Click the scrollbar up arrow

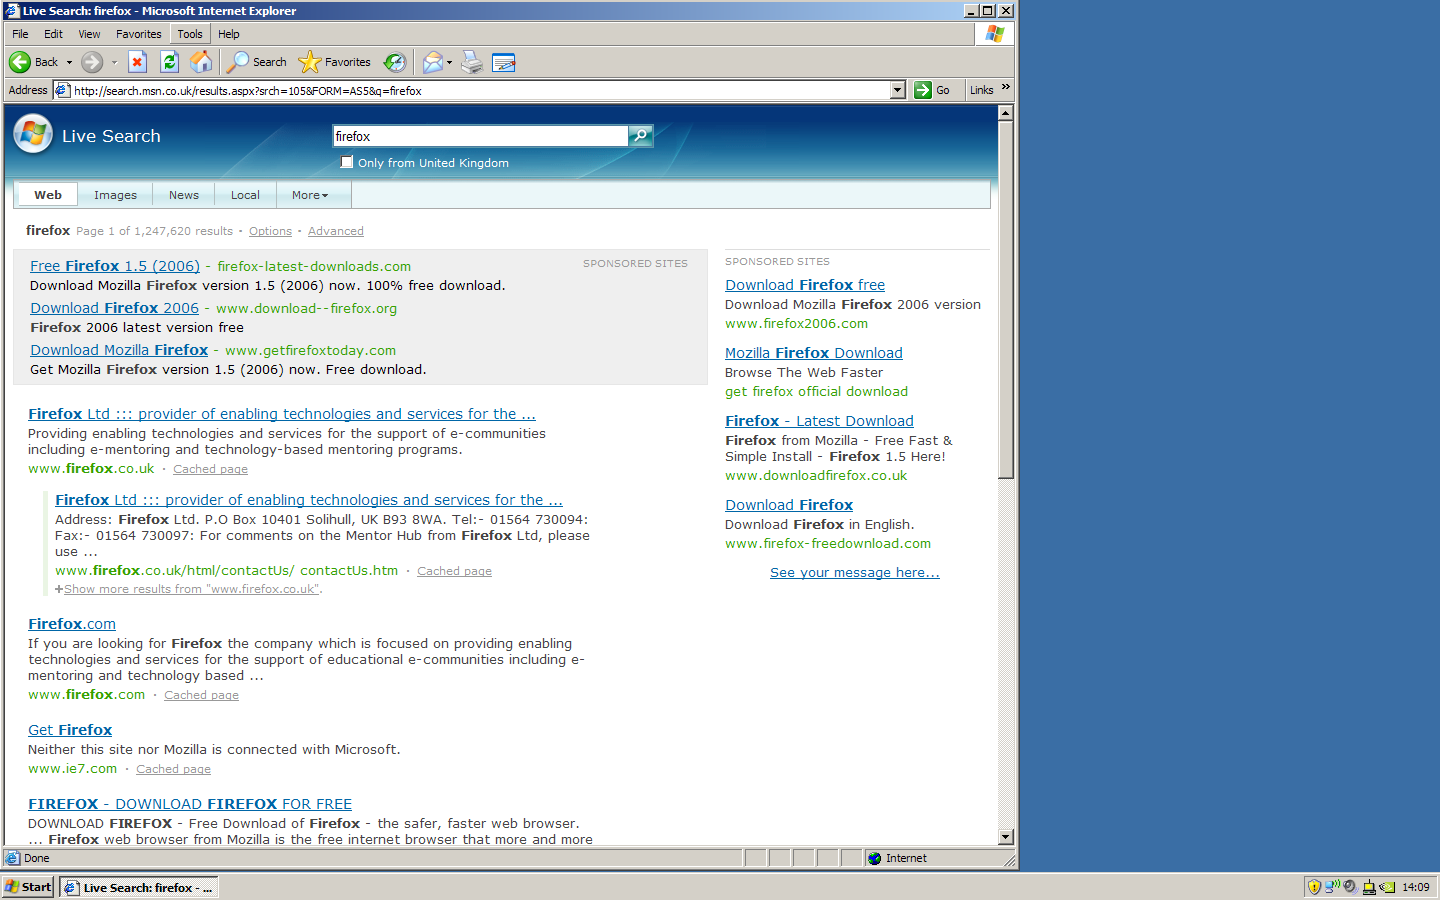point(1006,113)
